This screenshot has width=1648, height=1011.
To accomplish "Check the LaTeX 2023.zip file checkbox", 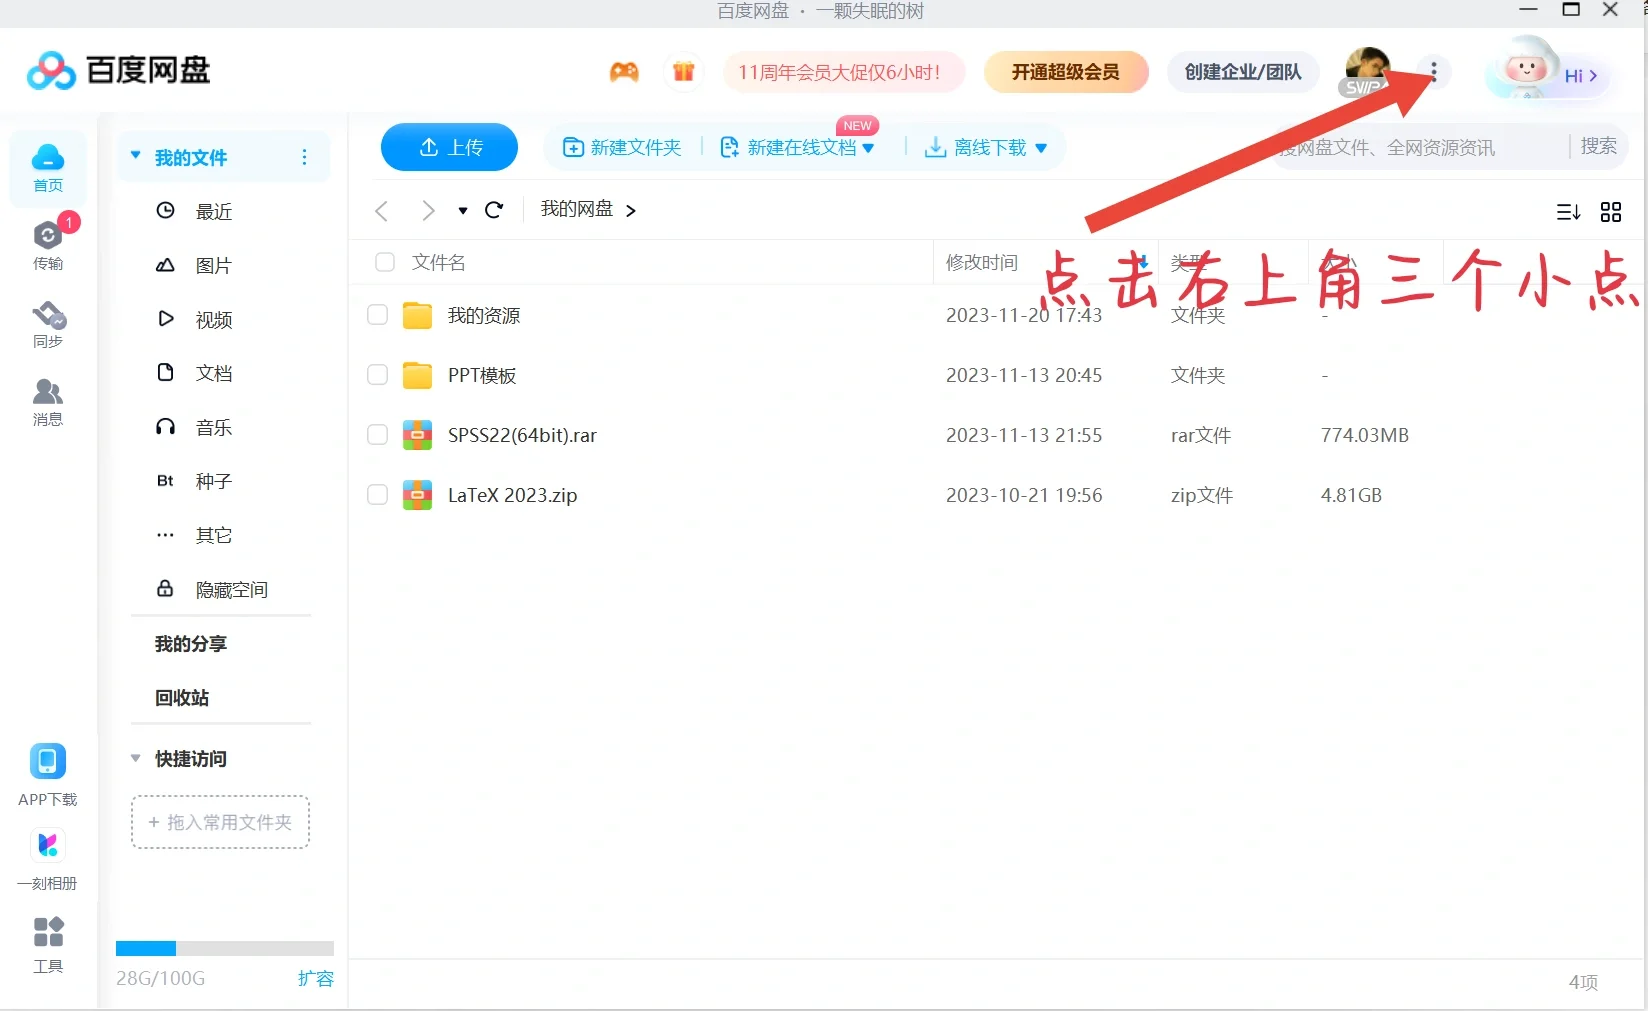I will pyautogui.click(x=377, y=494).
